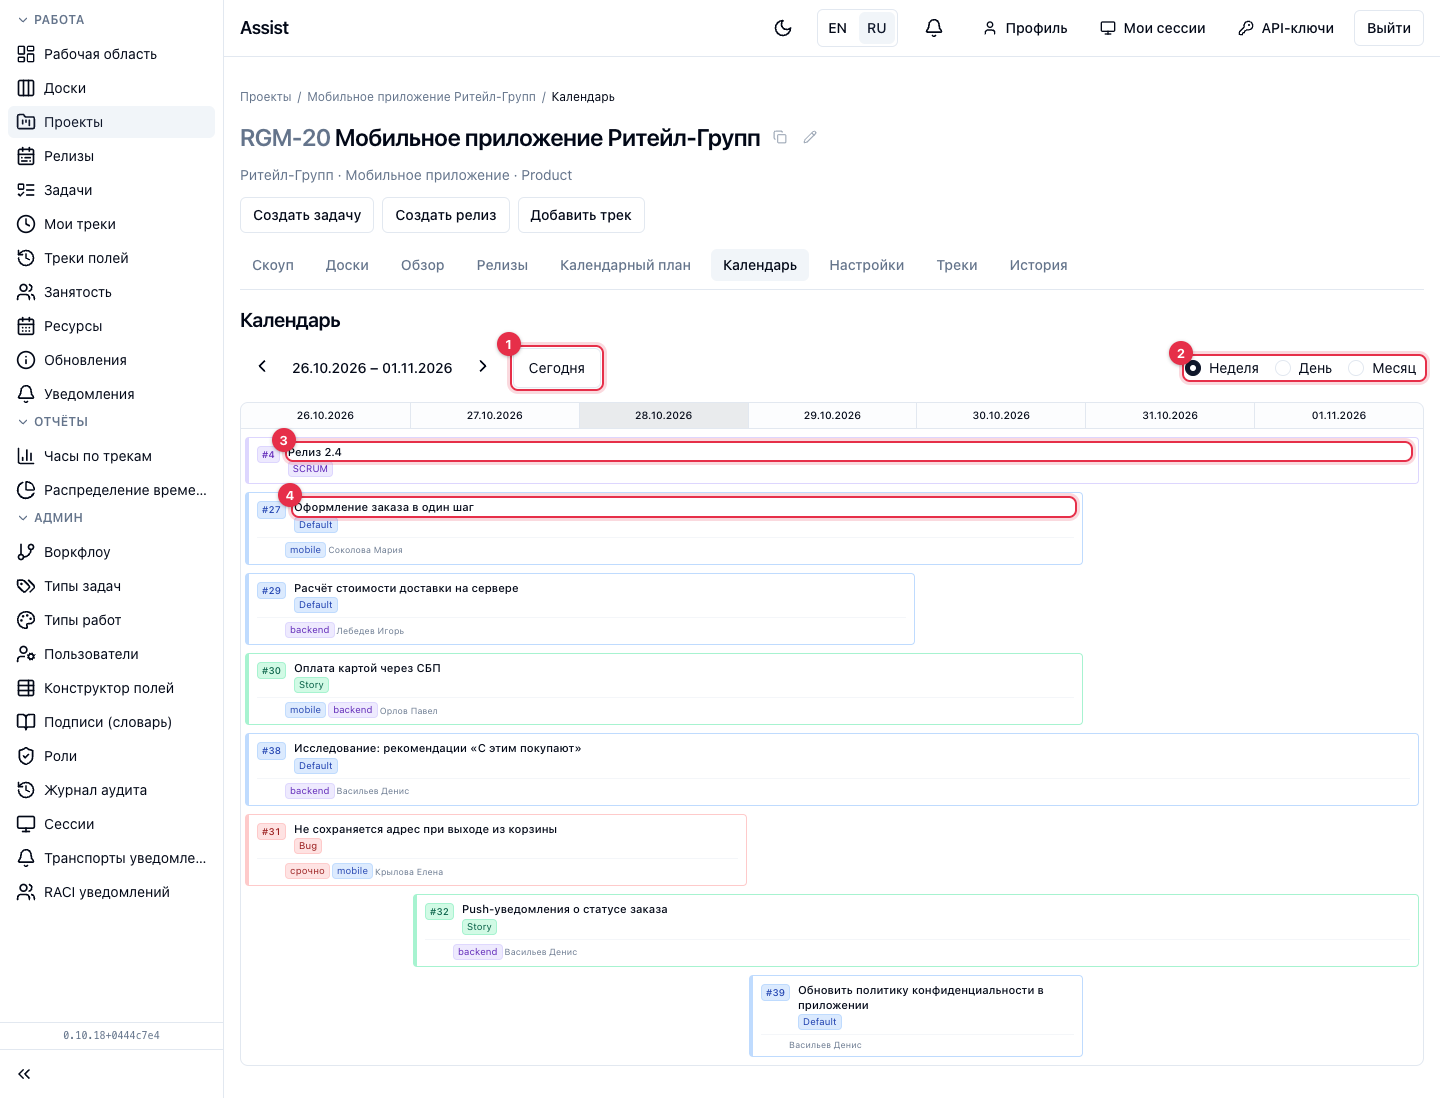Edit project title pencil icon
Screen dimensions: 1440x1098
(810, 137)
